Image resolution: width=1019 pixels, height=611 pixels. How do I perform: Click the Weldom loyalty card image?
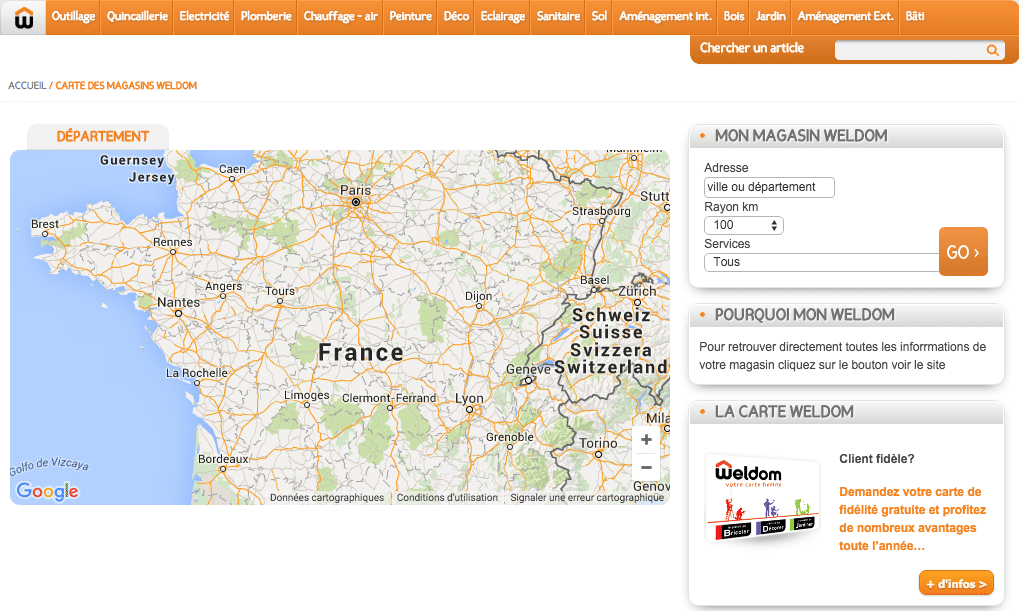click(763, 498)
